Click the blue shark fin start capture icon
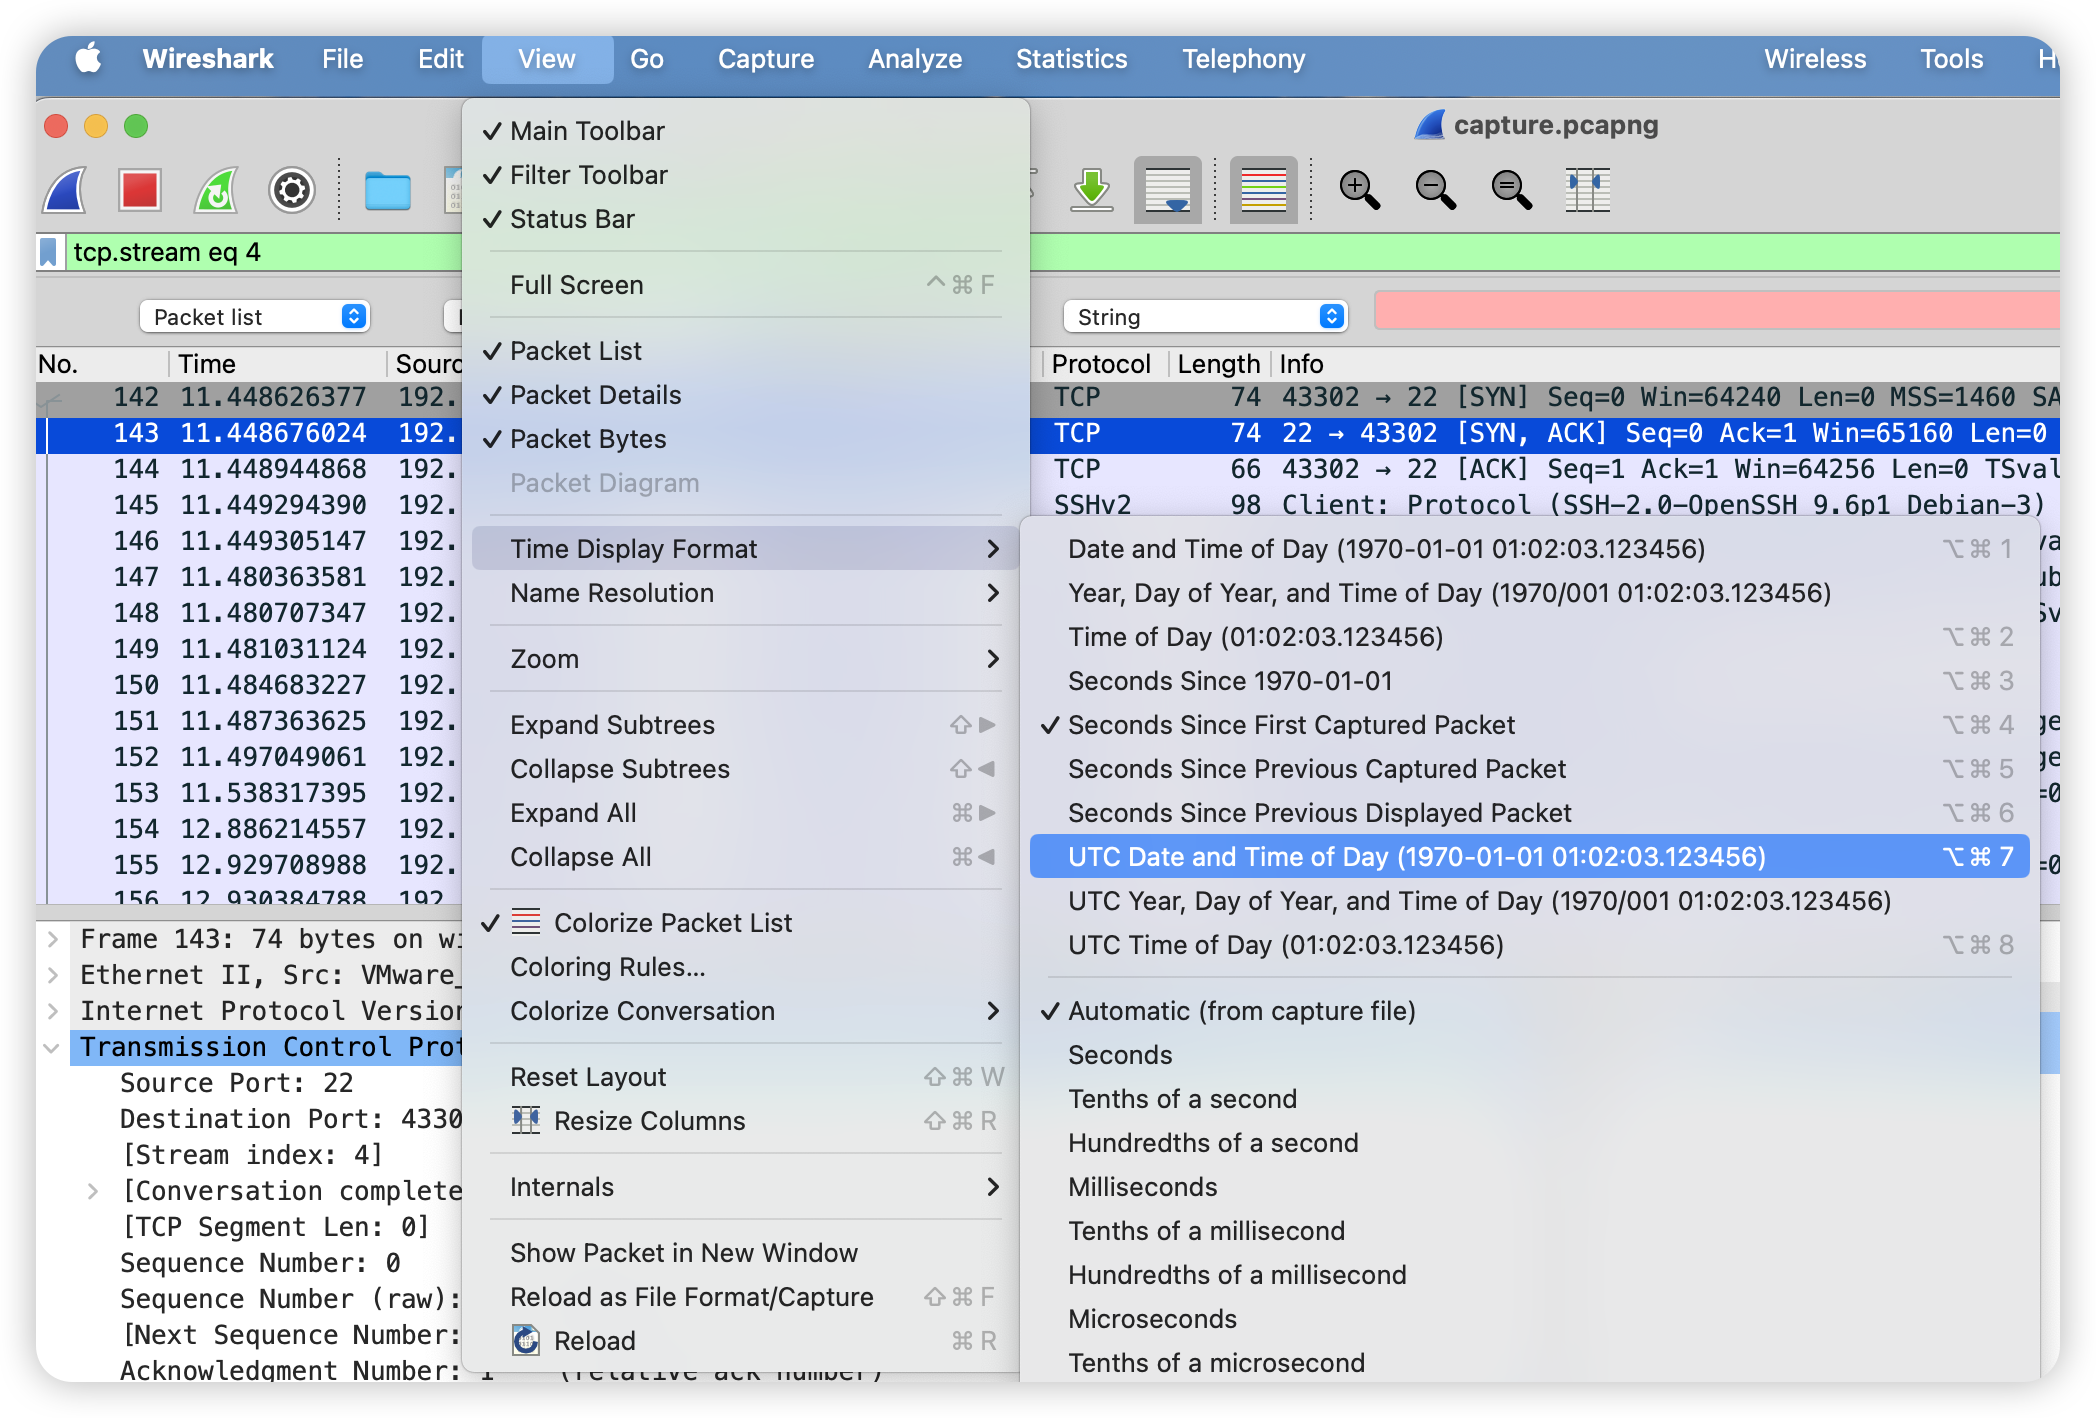Image resolution: width=2096 pixels, height=1418 pixels. [66, 190]
